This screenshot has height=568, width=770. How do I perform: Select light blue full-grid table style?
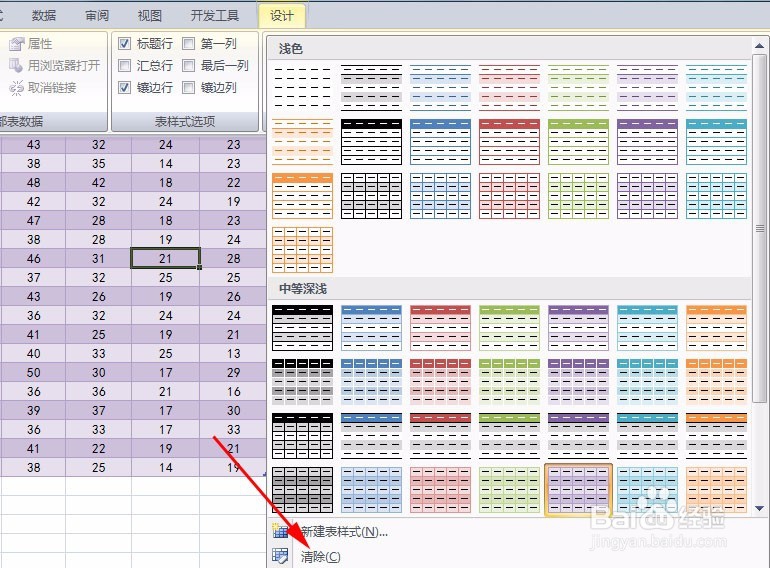(440, 196)
